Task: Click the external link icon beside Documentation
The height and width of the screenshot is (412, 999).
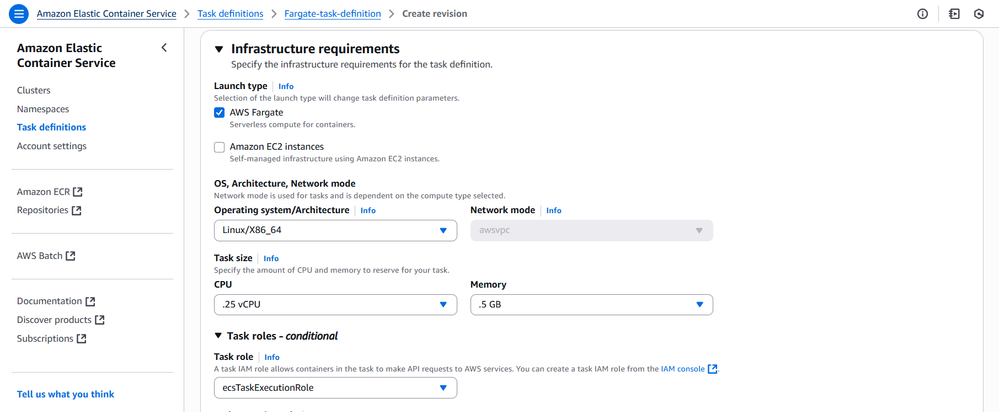Action: point(91,301)
